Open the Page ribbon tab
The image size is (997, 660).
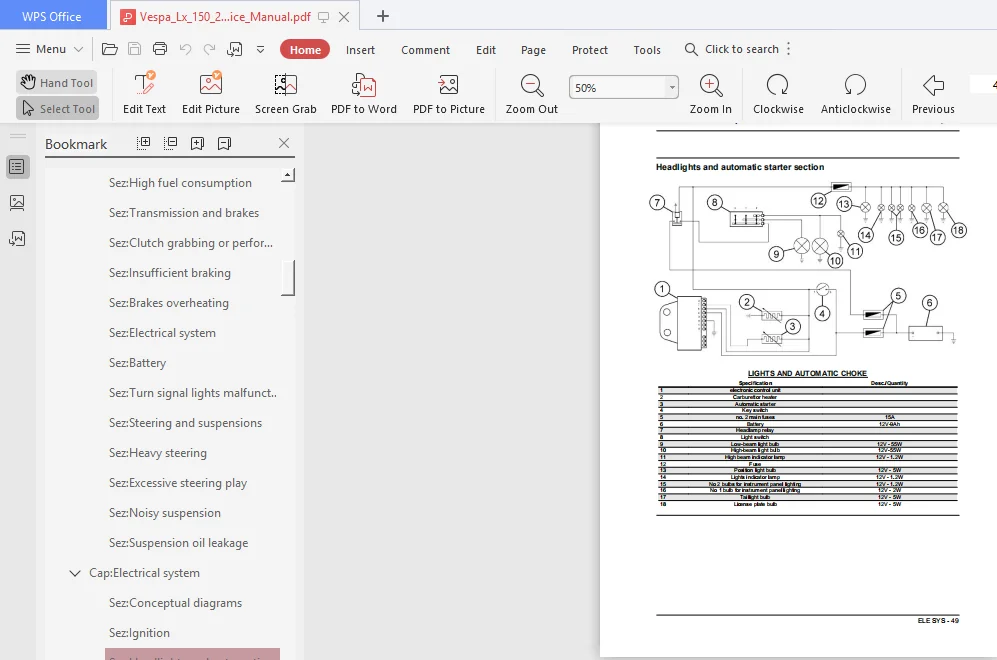click(533, 50)
